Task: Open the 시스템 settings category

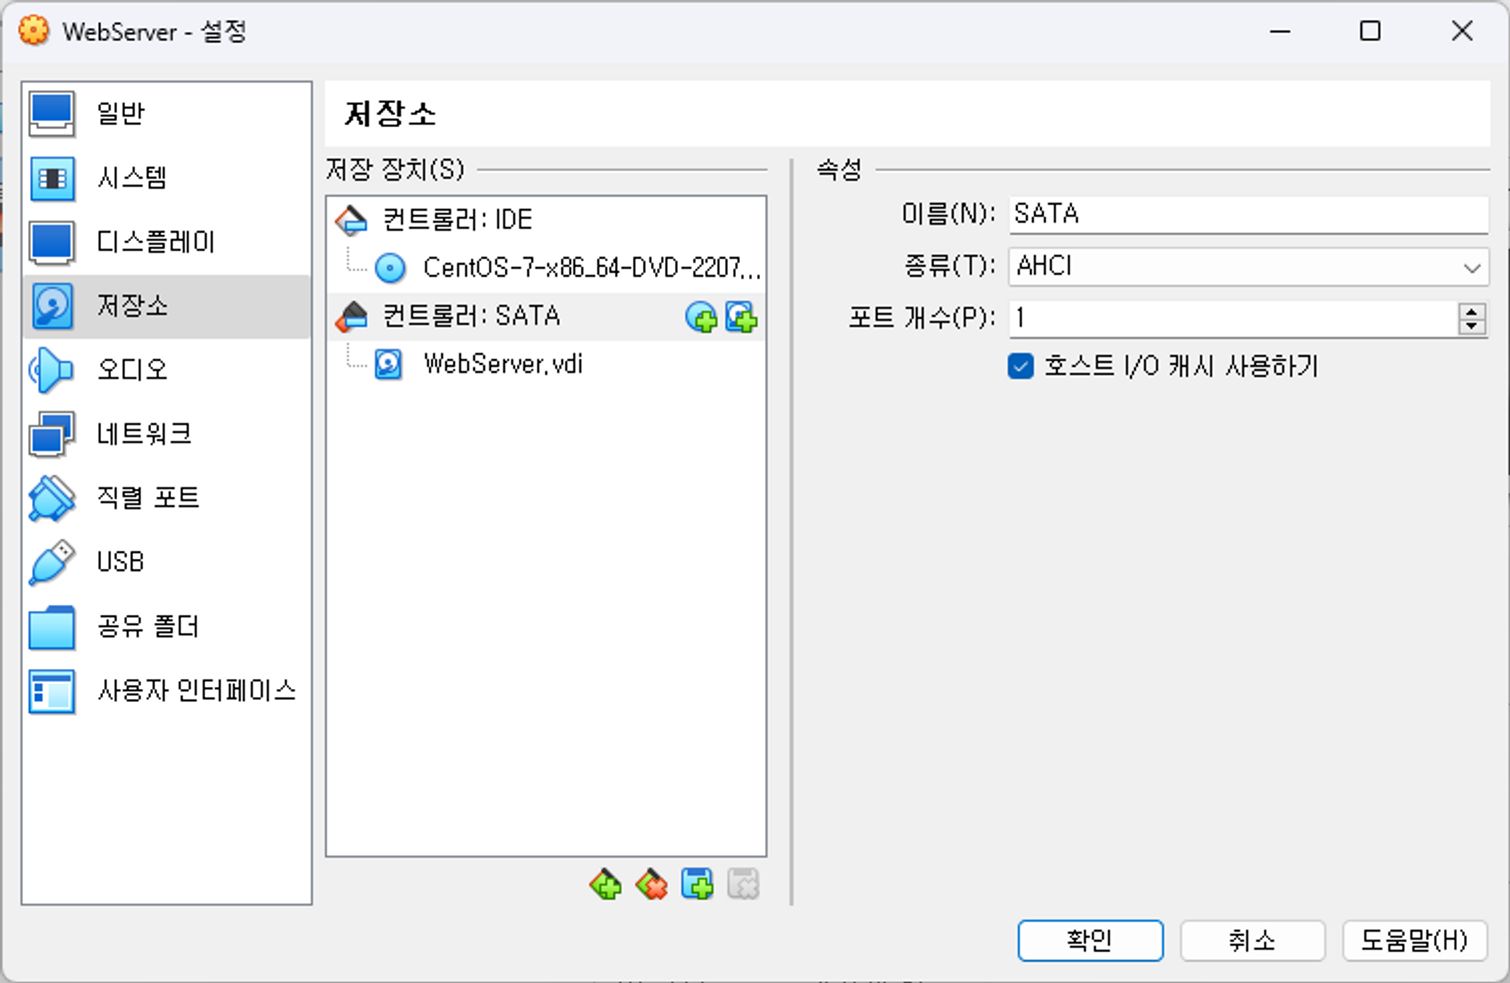Action: click(x=166, y=178)
